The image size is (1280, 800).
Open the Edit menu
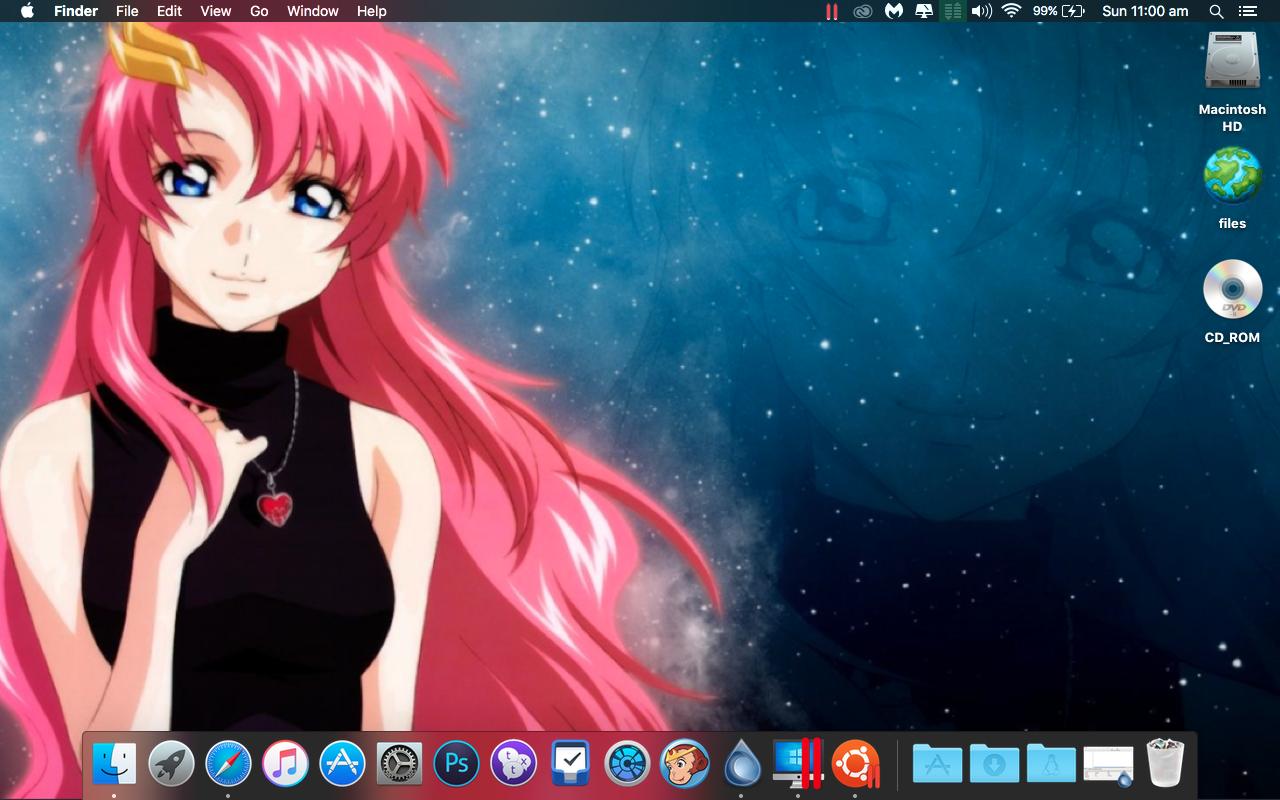pos(169,11)
